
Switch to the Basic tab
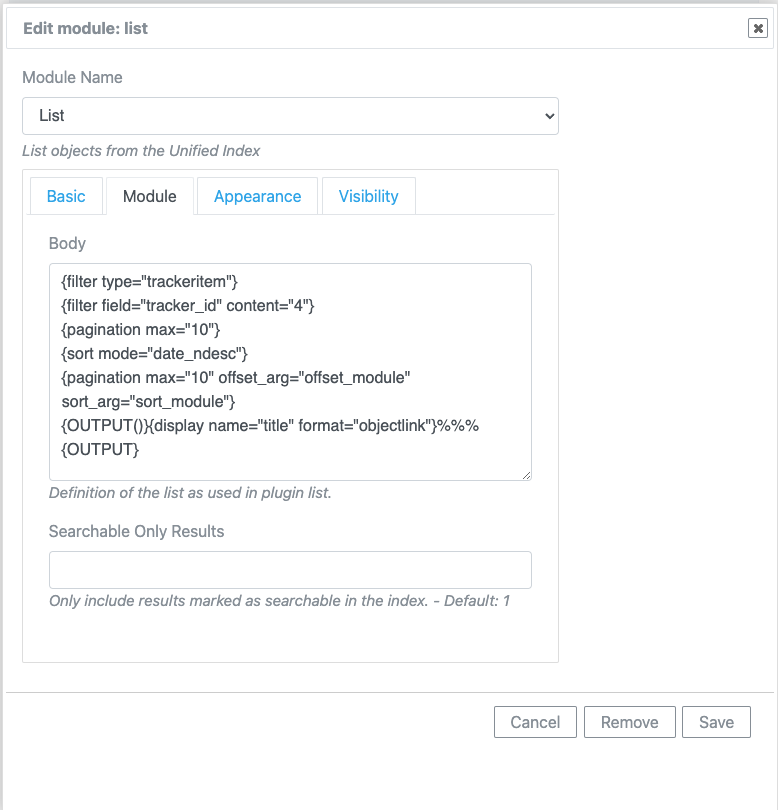click(66, 196)
